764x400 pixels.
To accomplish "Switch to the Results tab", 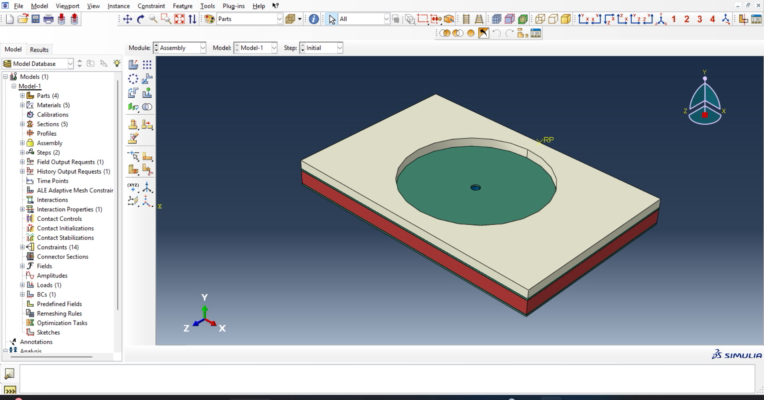I will pyautogui.click(x=39, y=49).
